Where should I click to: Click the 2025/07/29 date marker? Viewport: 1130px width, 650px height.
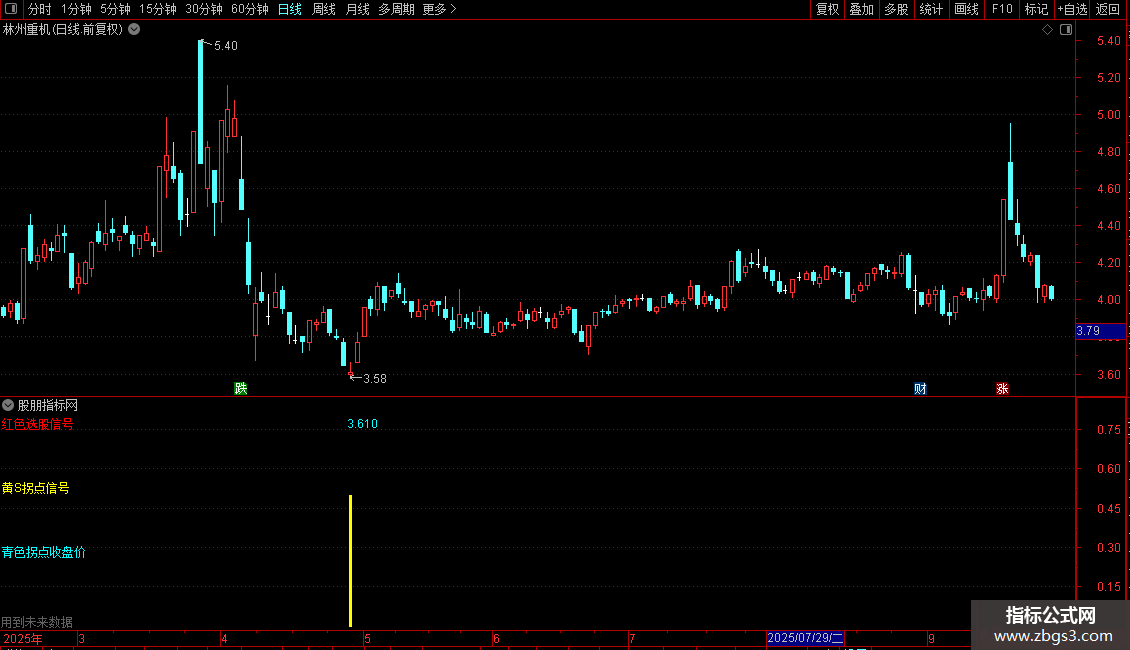click(x=805, y=638)
